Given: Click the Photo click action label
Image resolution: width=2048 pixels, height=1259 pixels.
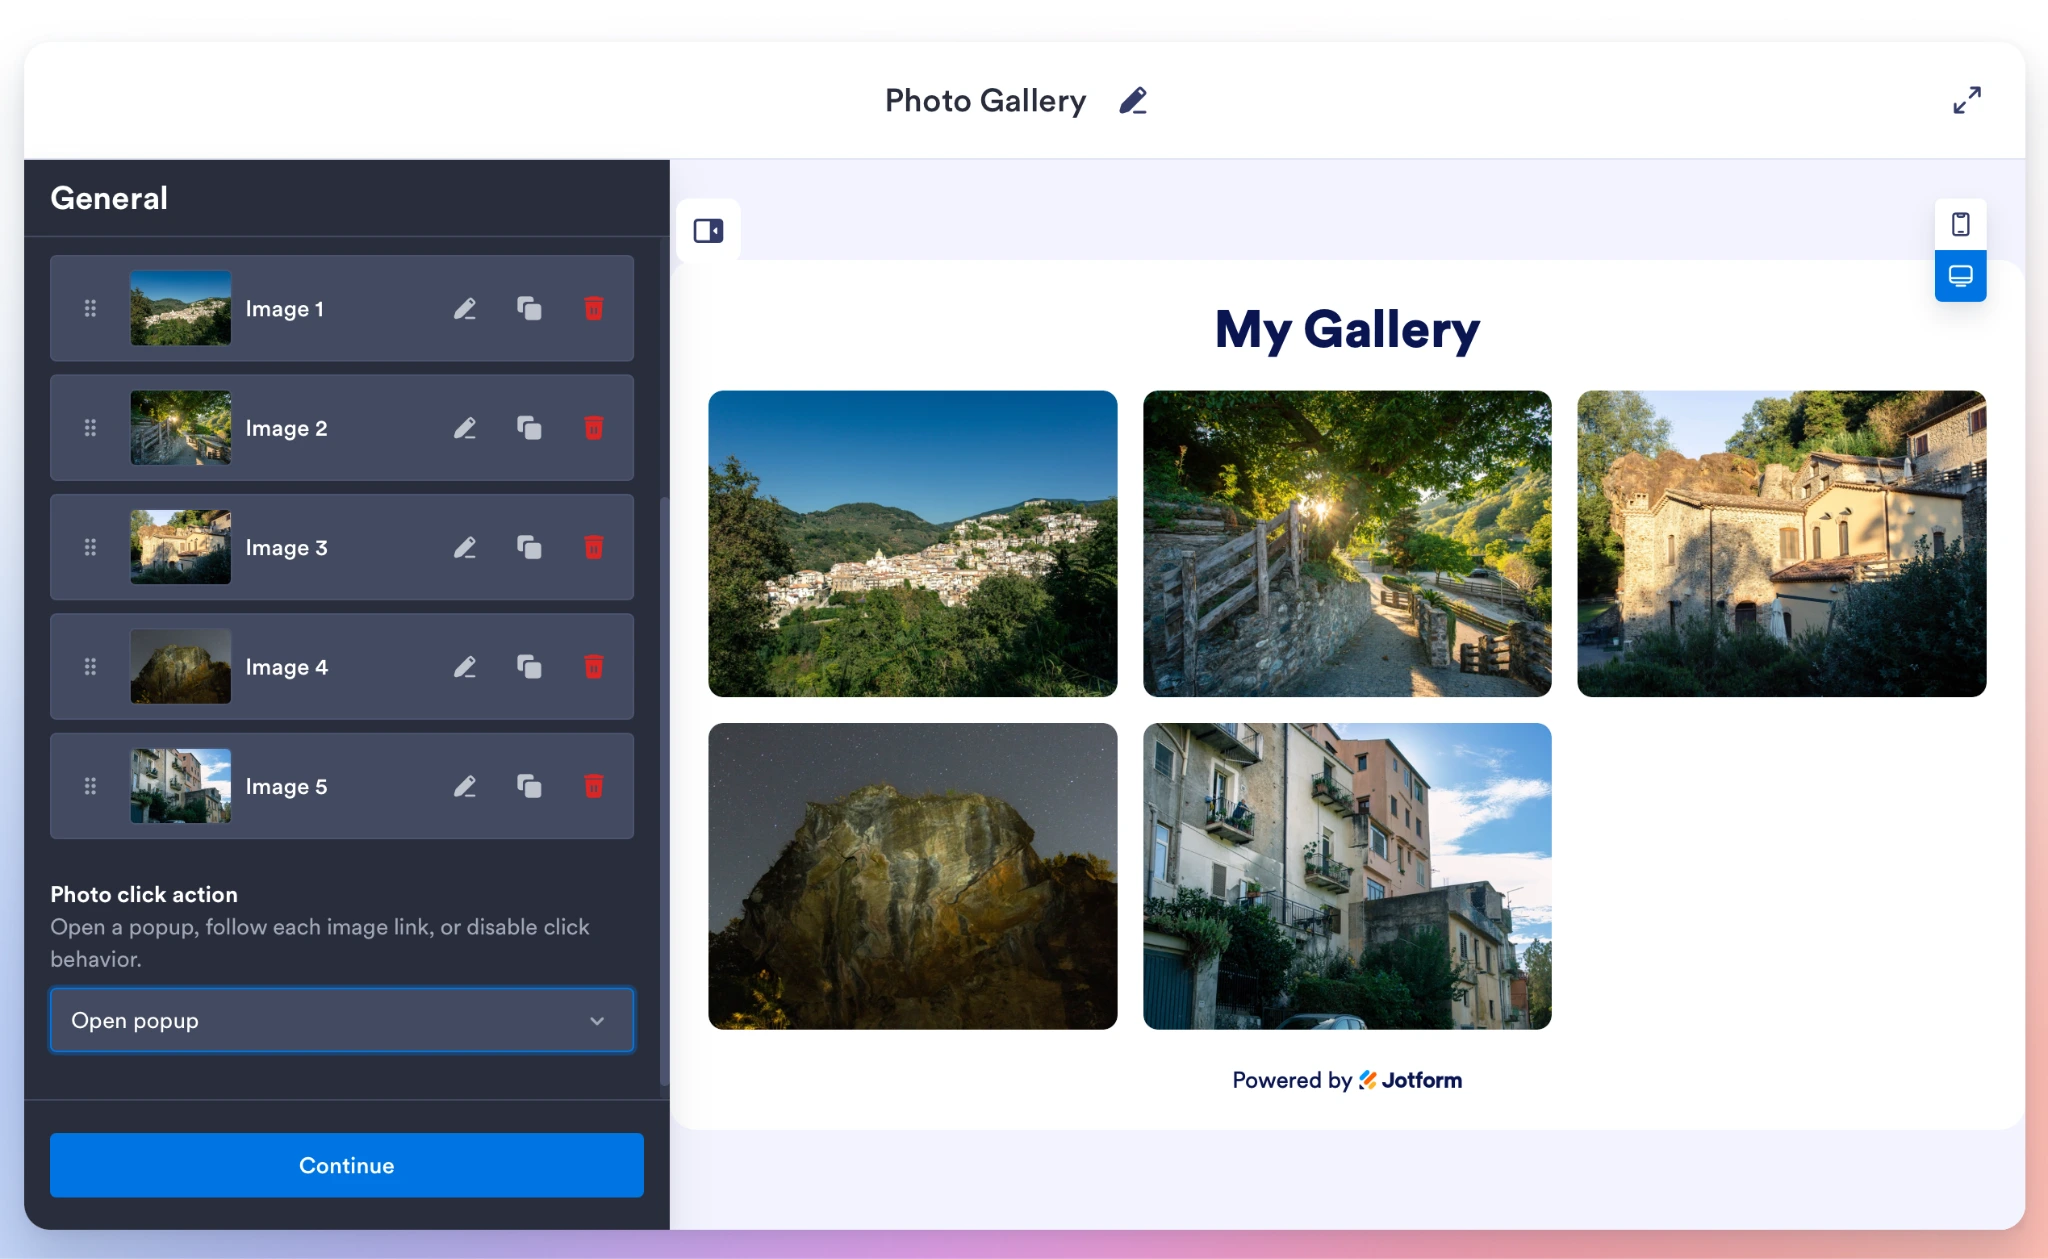Looking at the screenshot, I should [x=144, y=895].
